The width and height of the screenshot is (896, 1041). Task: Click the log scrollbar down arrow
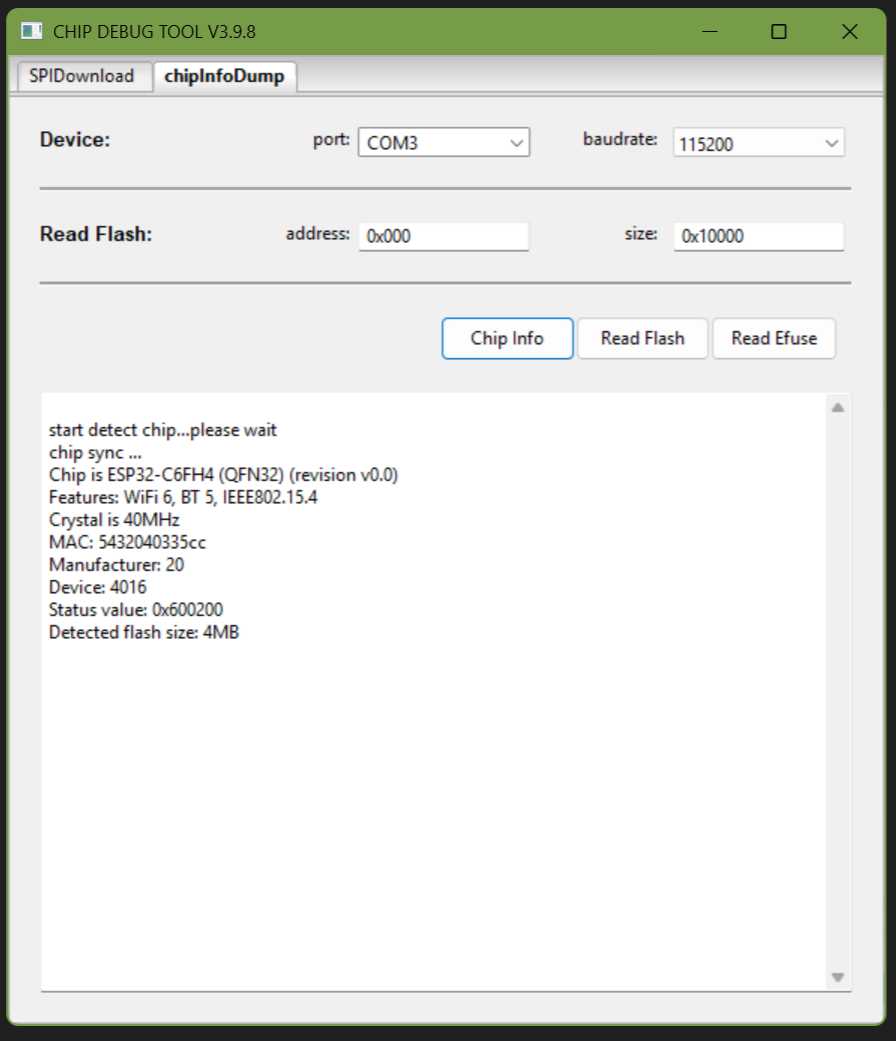coord(838,977)
